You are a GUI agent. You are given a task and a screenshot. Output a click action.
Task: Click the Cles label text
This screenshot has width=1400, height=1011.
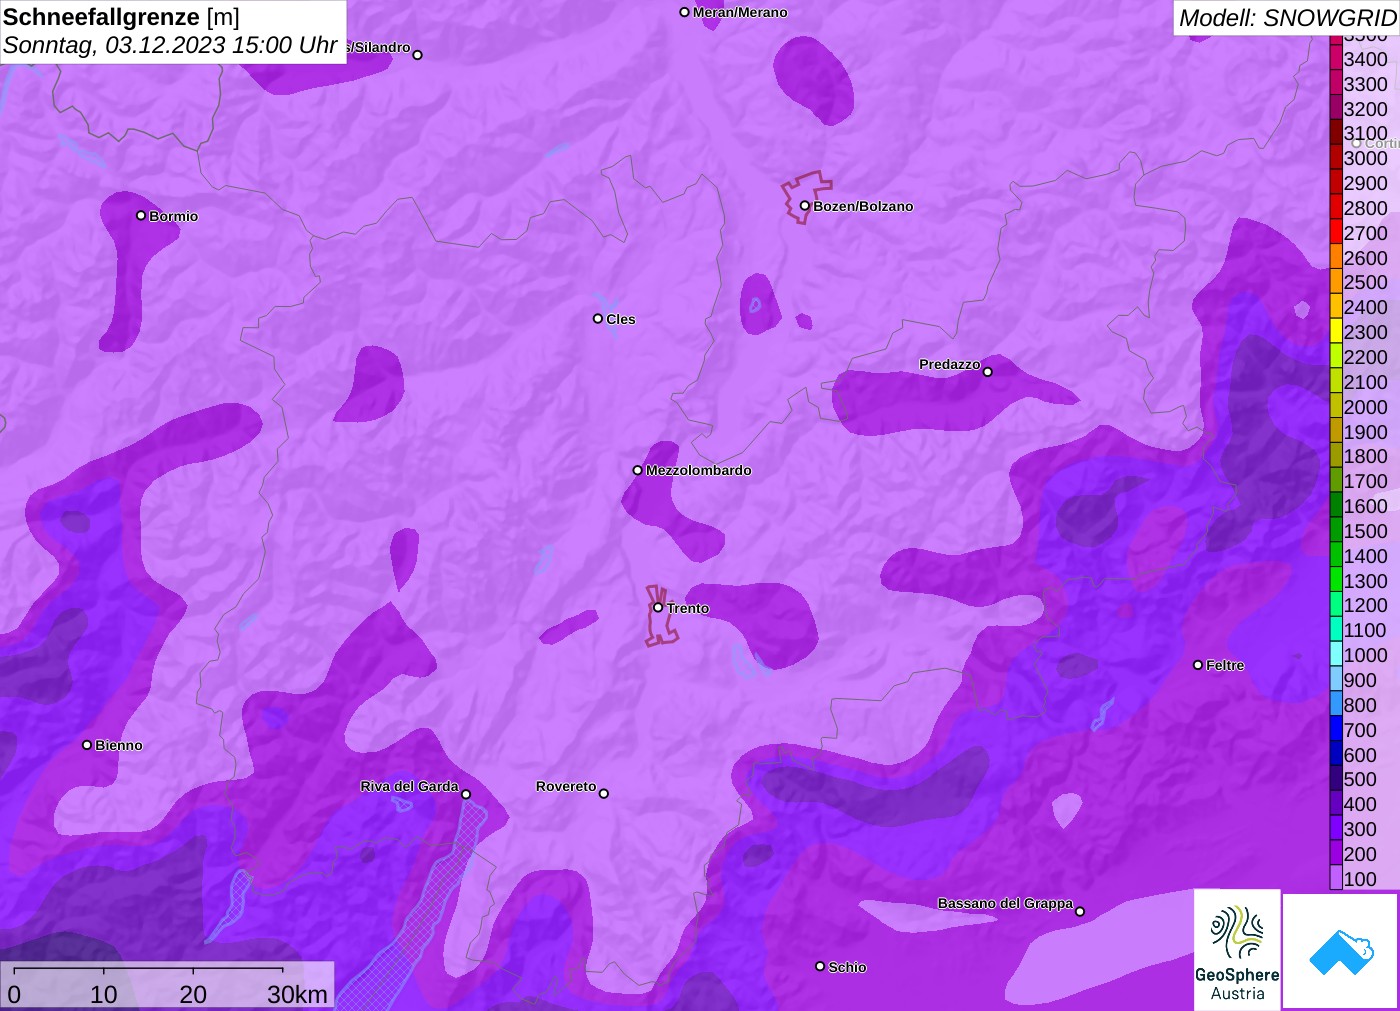(621, 319)
